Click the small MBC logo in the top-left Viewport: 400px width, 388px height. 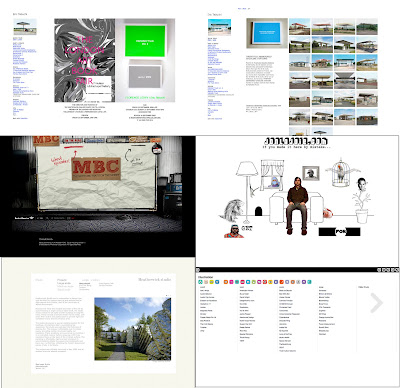pos(46,140)
